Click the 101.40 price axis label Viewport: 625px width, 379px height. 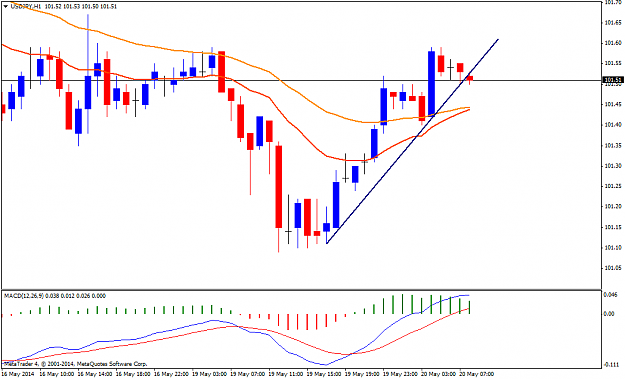coord(613,125)
